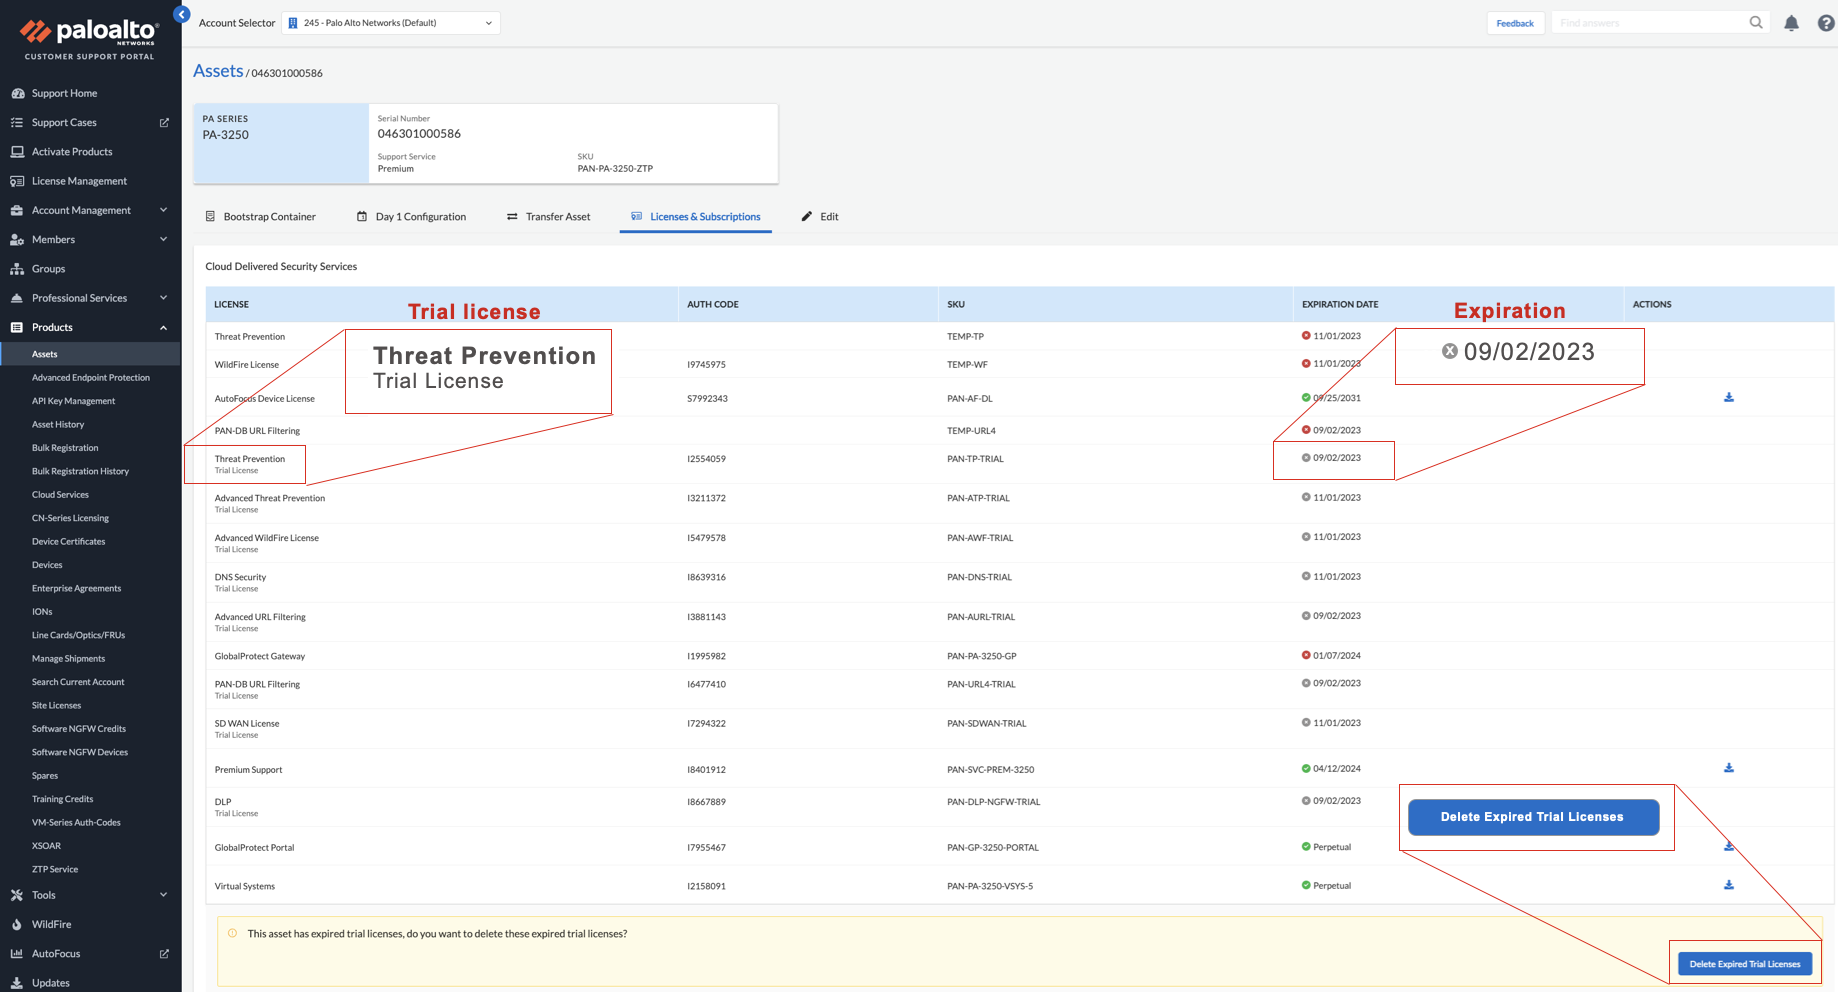Click the Assets breadcrumb link
The image size is (1838, 992).
coord(218,71)
